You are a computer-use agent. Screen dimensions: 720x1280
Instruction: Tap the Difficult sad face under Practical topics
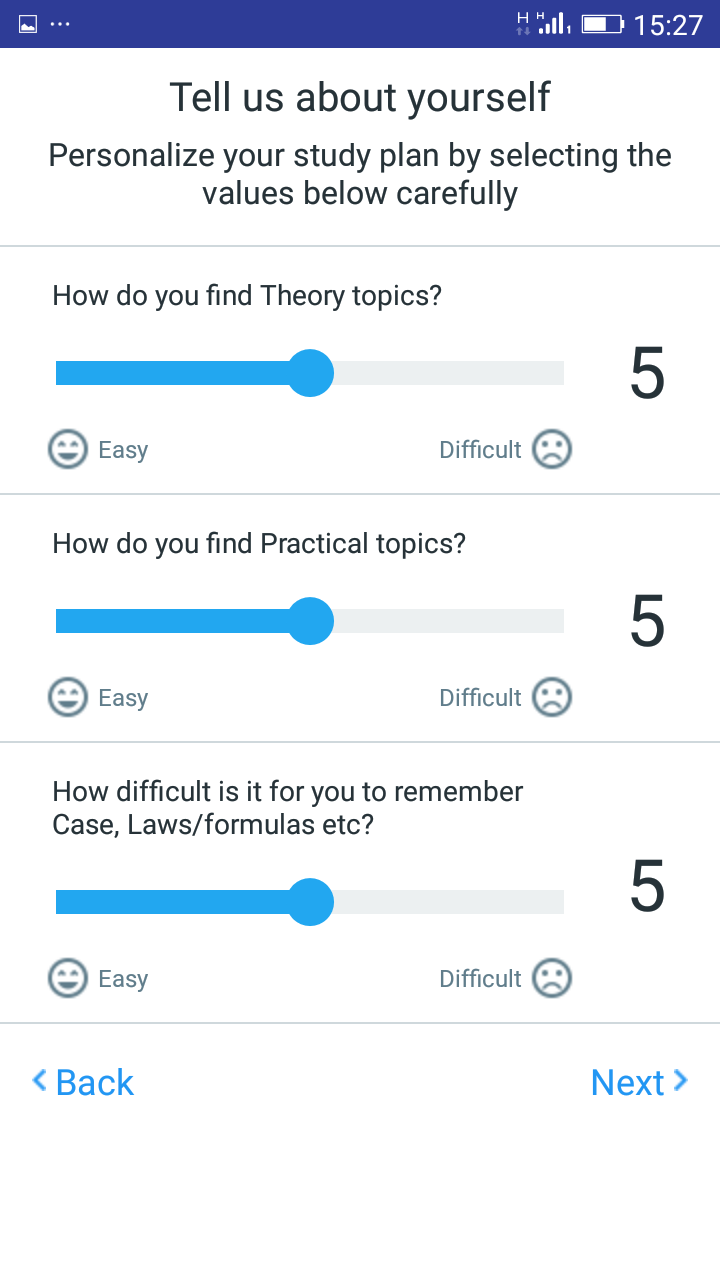(x=551, y=697)
